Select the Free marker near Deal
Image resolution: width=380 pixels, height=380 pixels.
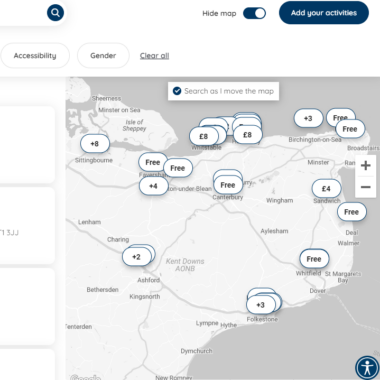(352, 212)
